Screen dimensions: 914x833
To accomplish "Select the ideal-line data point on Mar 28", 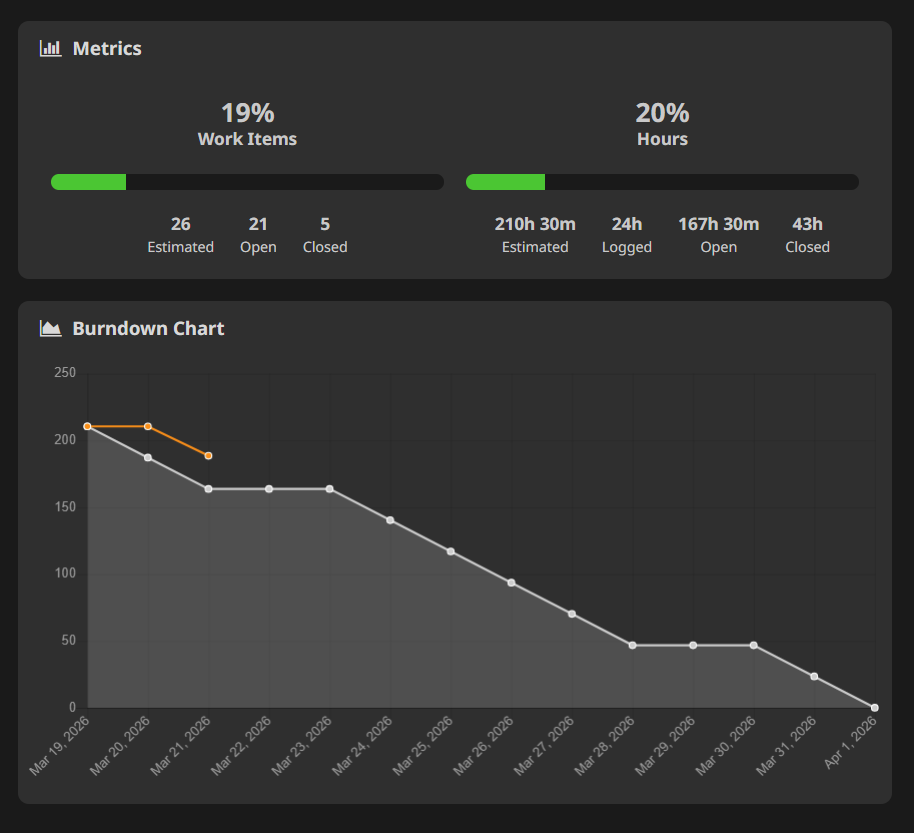I will (632, 645).
